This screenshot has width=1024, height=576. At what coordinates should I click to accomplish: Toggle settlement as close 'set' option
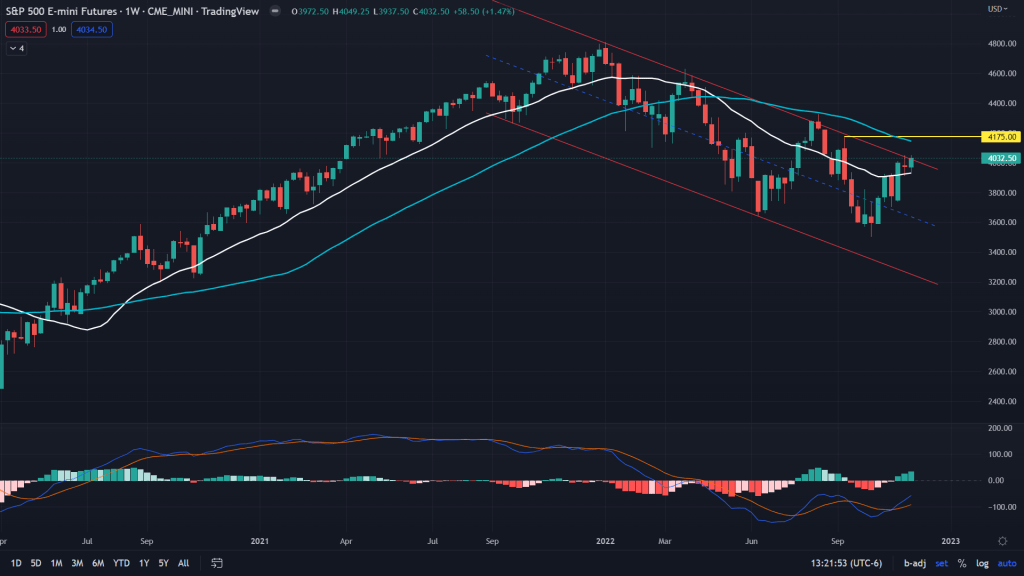[941, 563]
